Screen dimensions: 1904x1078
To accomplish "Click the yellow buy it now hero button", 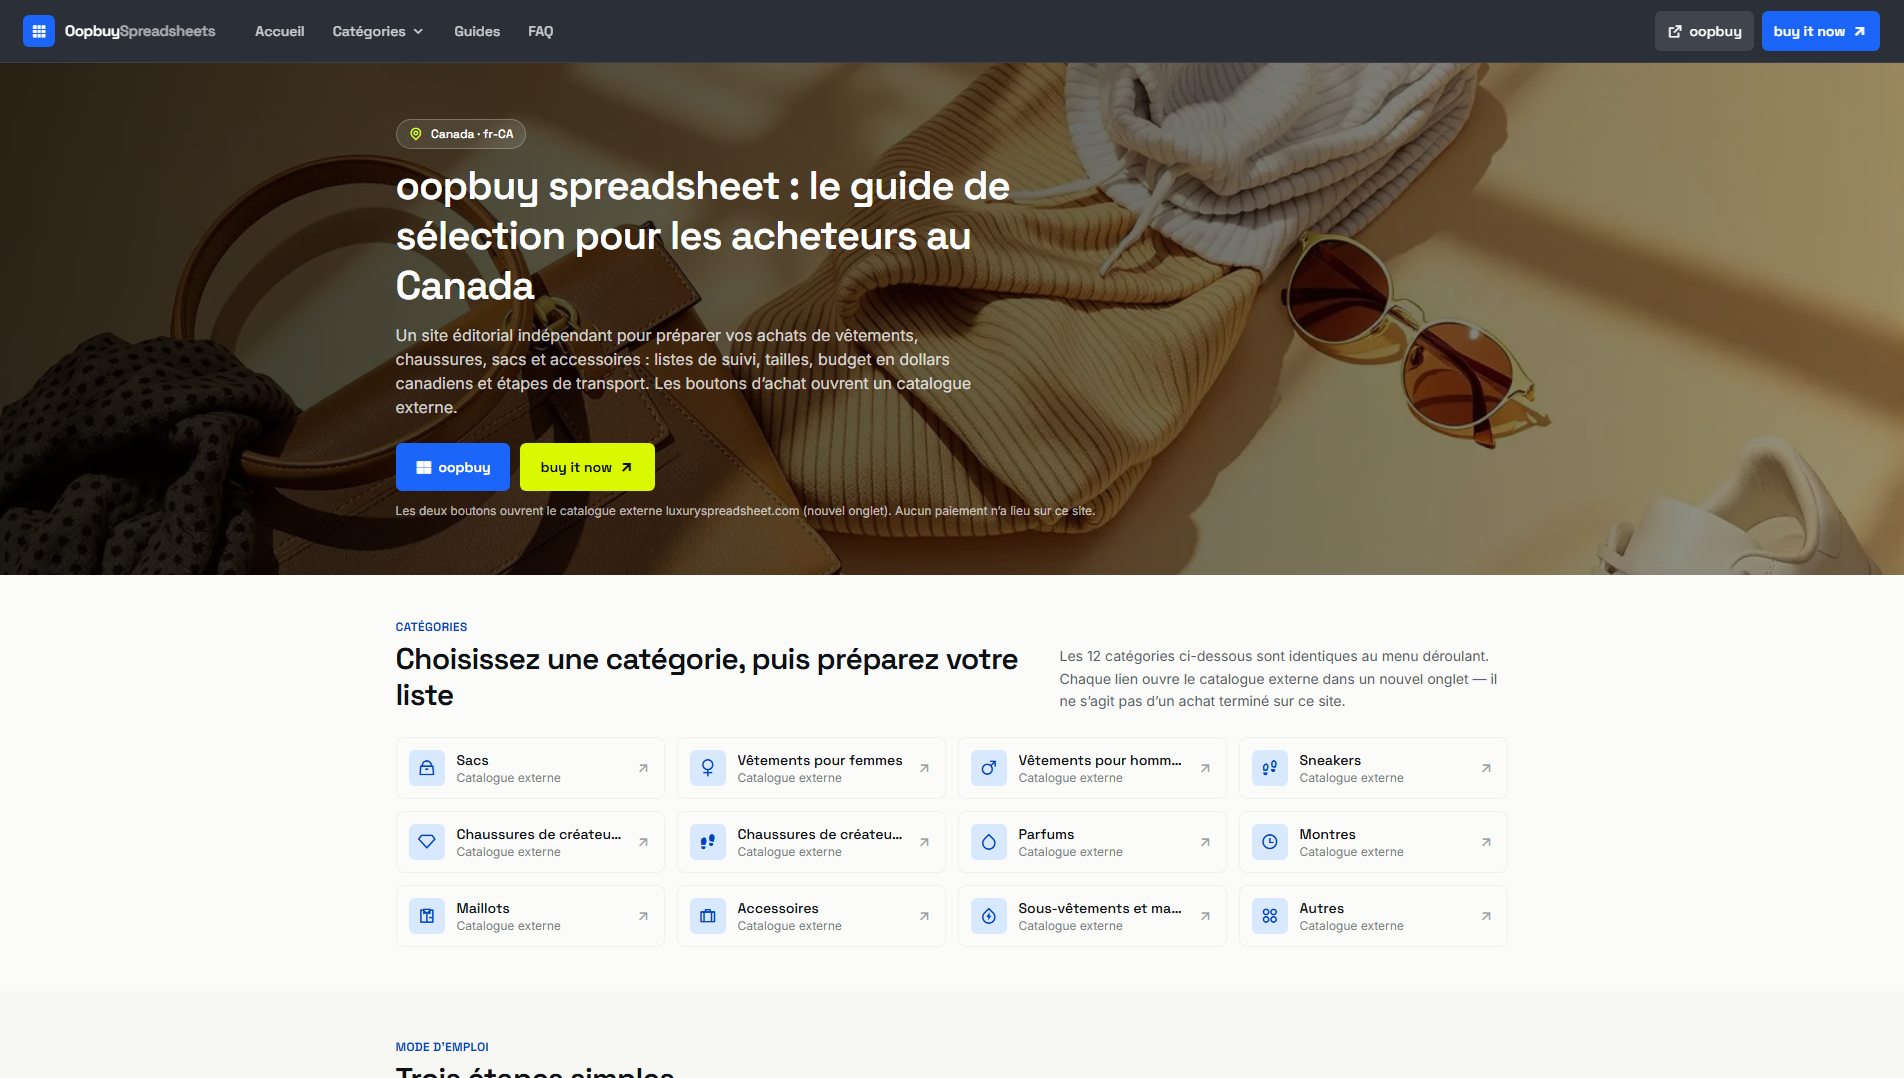I will [x=587, y=467].
